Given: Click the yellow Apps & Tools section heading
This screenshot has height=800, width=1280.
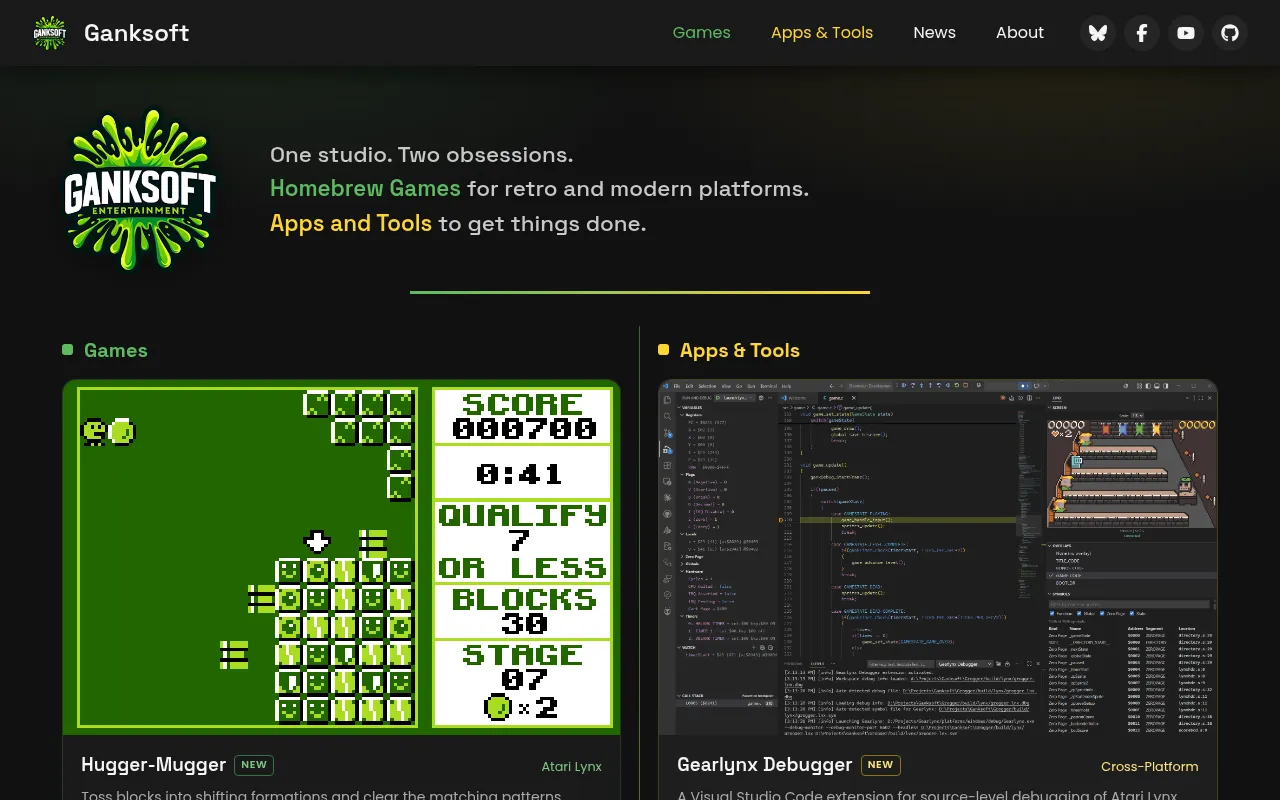Looking at the screenshot, I should click(x=739, y=350).
